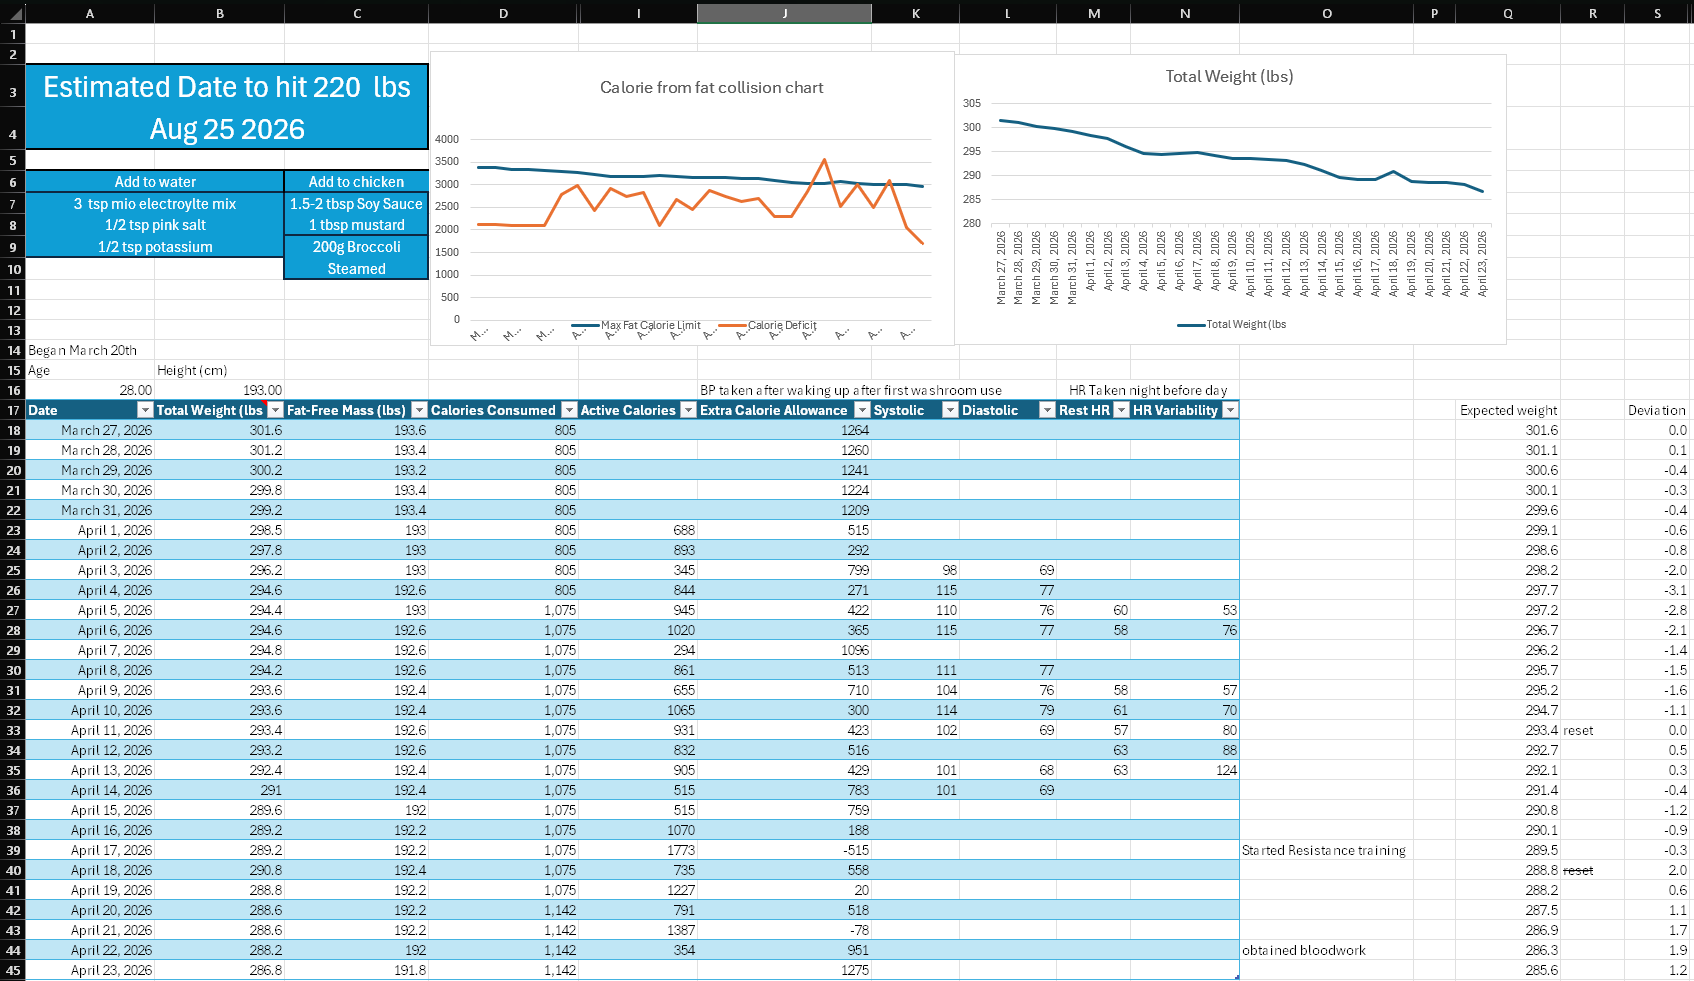Click the Diastolic column filter arrow
Screen dimensions: 1694x981
coord(1047,410)
